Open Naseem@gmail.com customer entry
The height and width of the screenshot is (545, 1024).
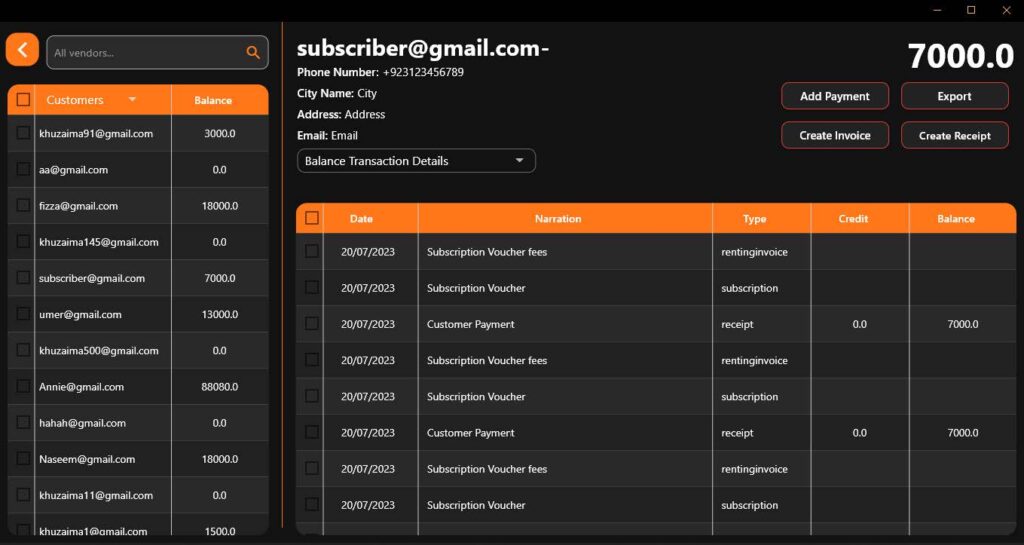tap(87, 459)
